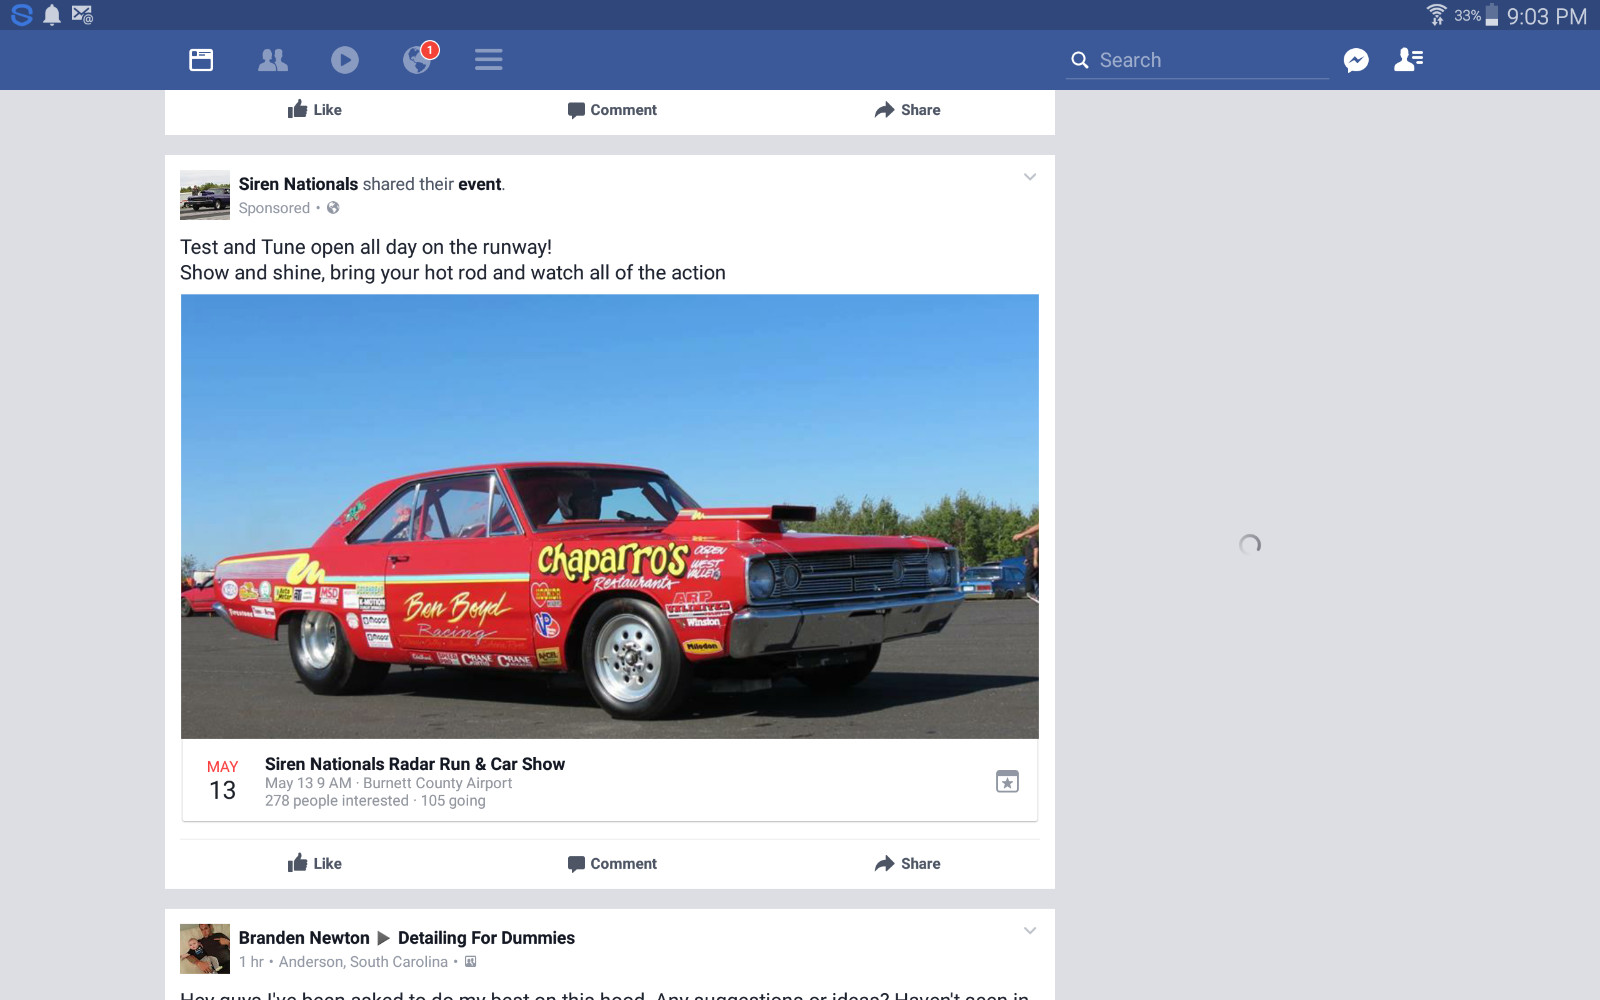Like the Siren Nationals event post
This screenshot has height=1000, width=1600.
tap(315, 863)
